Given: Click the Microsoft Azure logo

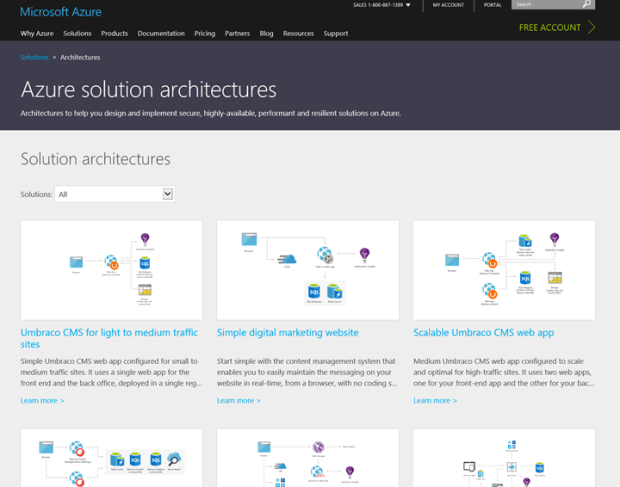Looking at the screenshot, I should pos(60,12).
